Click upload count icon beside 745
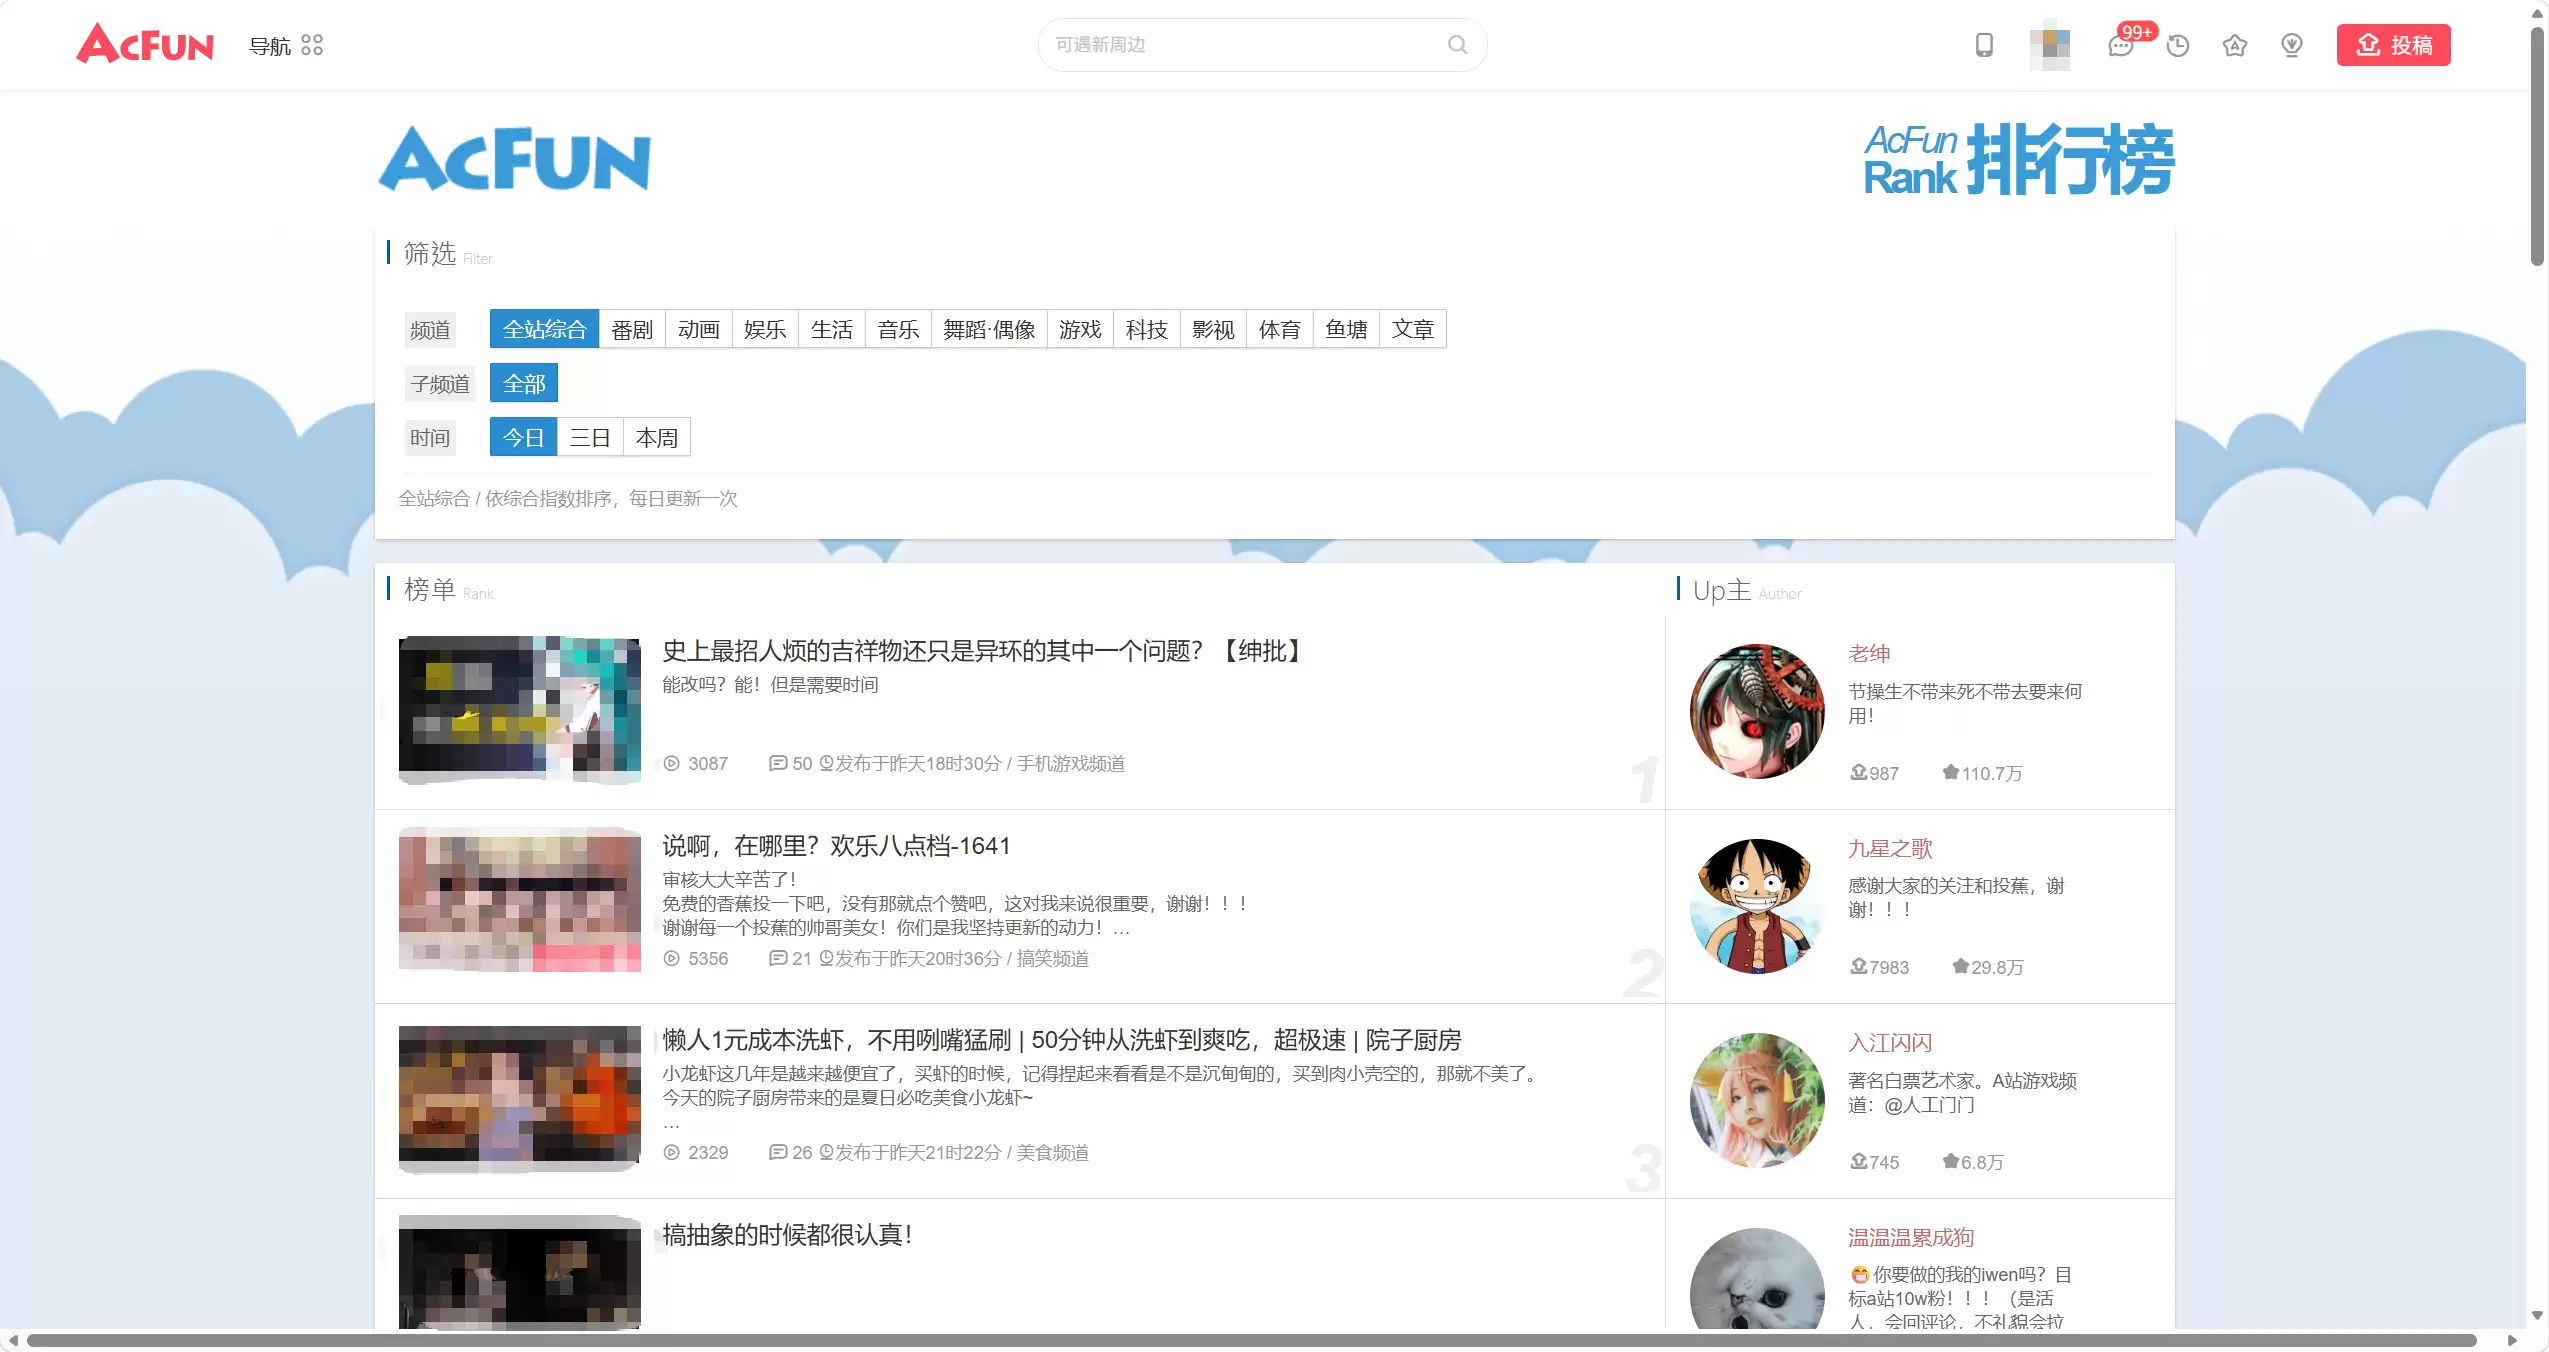This screenshot has width=2549, height=1352. [1858, 1161]
